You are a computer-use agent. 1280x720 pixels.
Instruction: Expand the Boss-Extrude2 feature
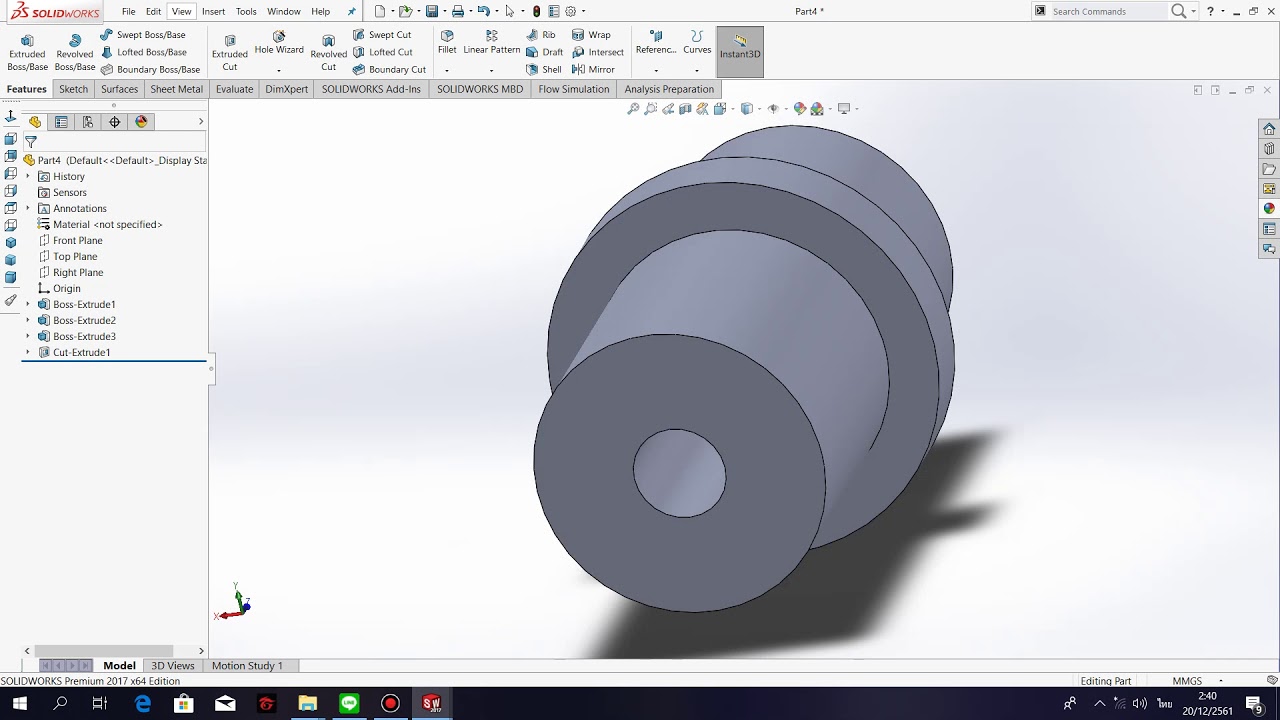coord(28,321)
